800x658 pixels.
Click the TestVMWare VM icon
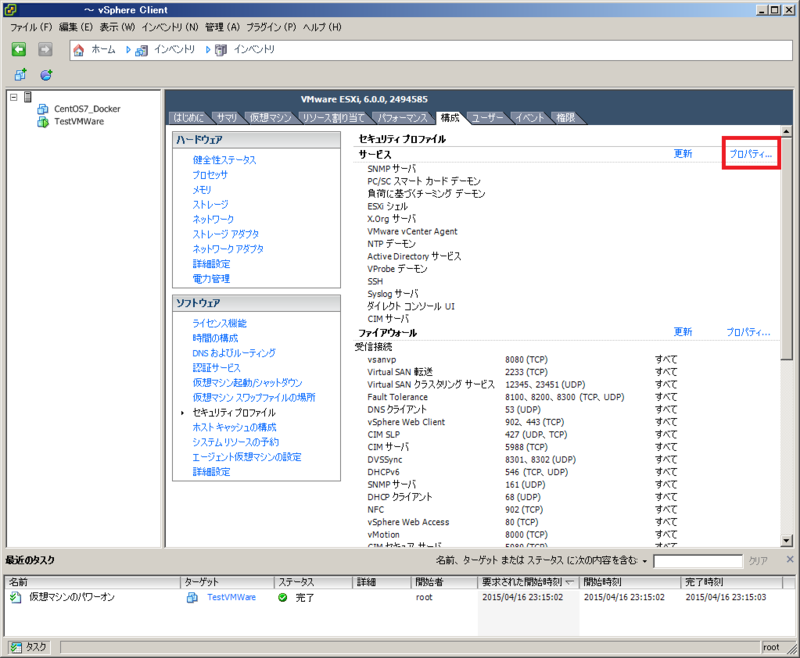[x=43, y=122]
